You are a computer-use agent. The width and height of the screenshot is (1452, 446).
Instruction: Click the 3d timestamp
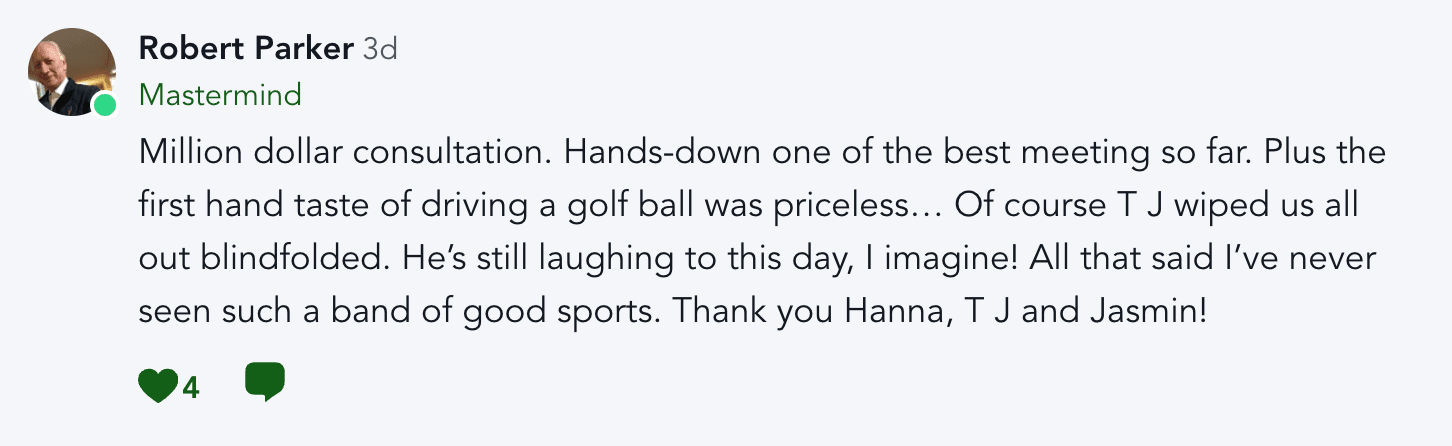pyautogui.click(x=380, y=48)
